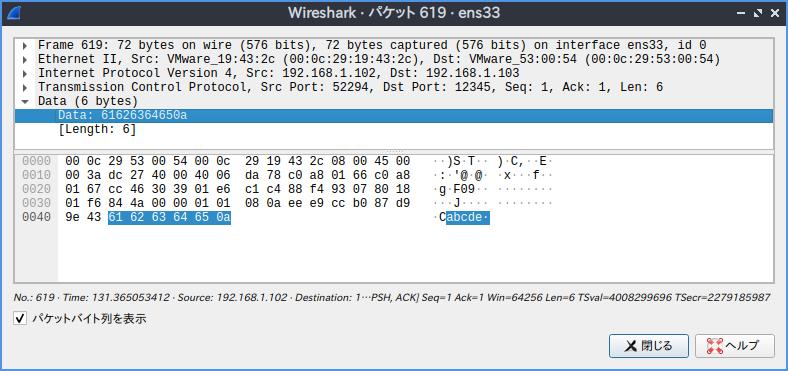
Task: Click highlighted hex bytes 61 62 63 64 65 0a
Action: click(169, 218)
